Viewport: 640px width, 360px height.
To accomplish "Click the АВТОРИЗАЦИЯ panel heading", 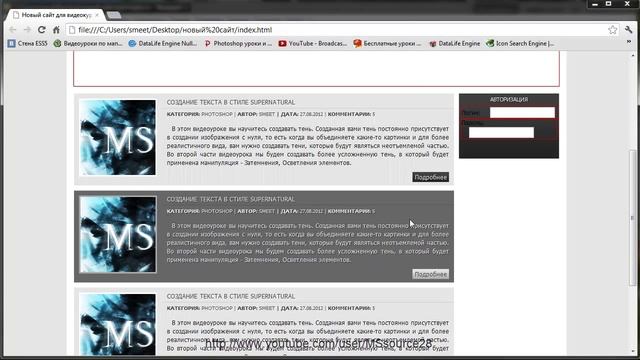I will coord(509,100).
